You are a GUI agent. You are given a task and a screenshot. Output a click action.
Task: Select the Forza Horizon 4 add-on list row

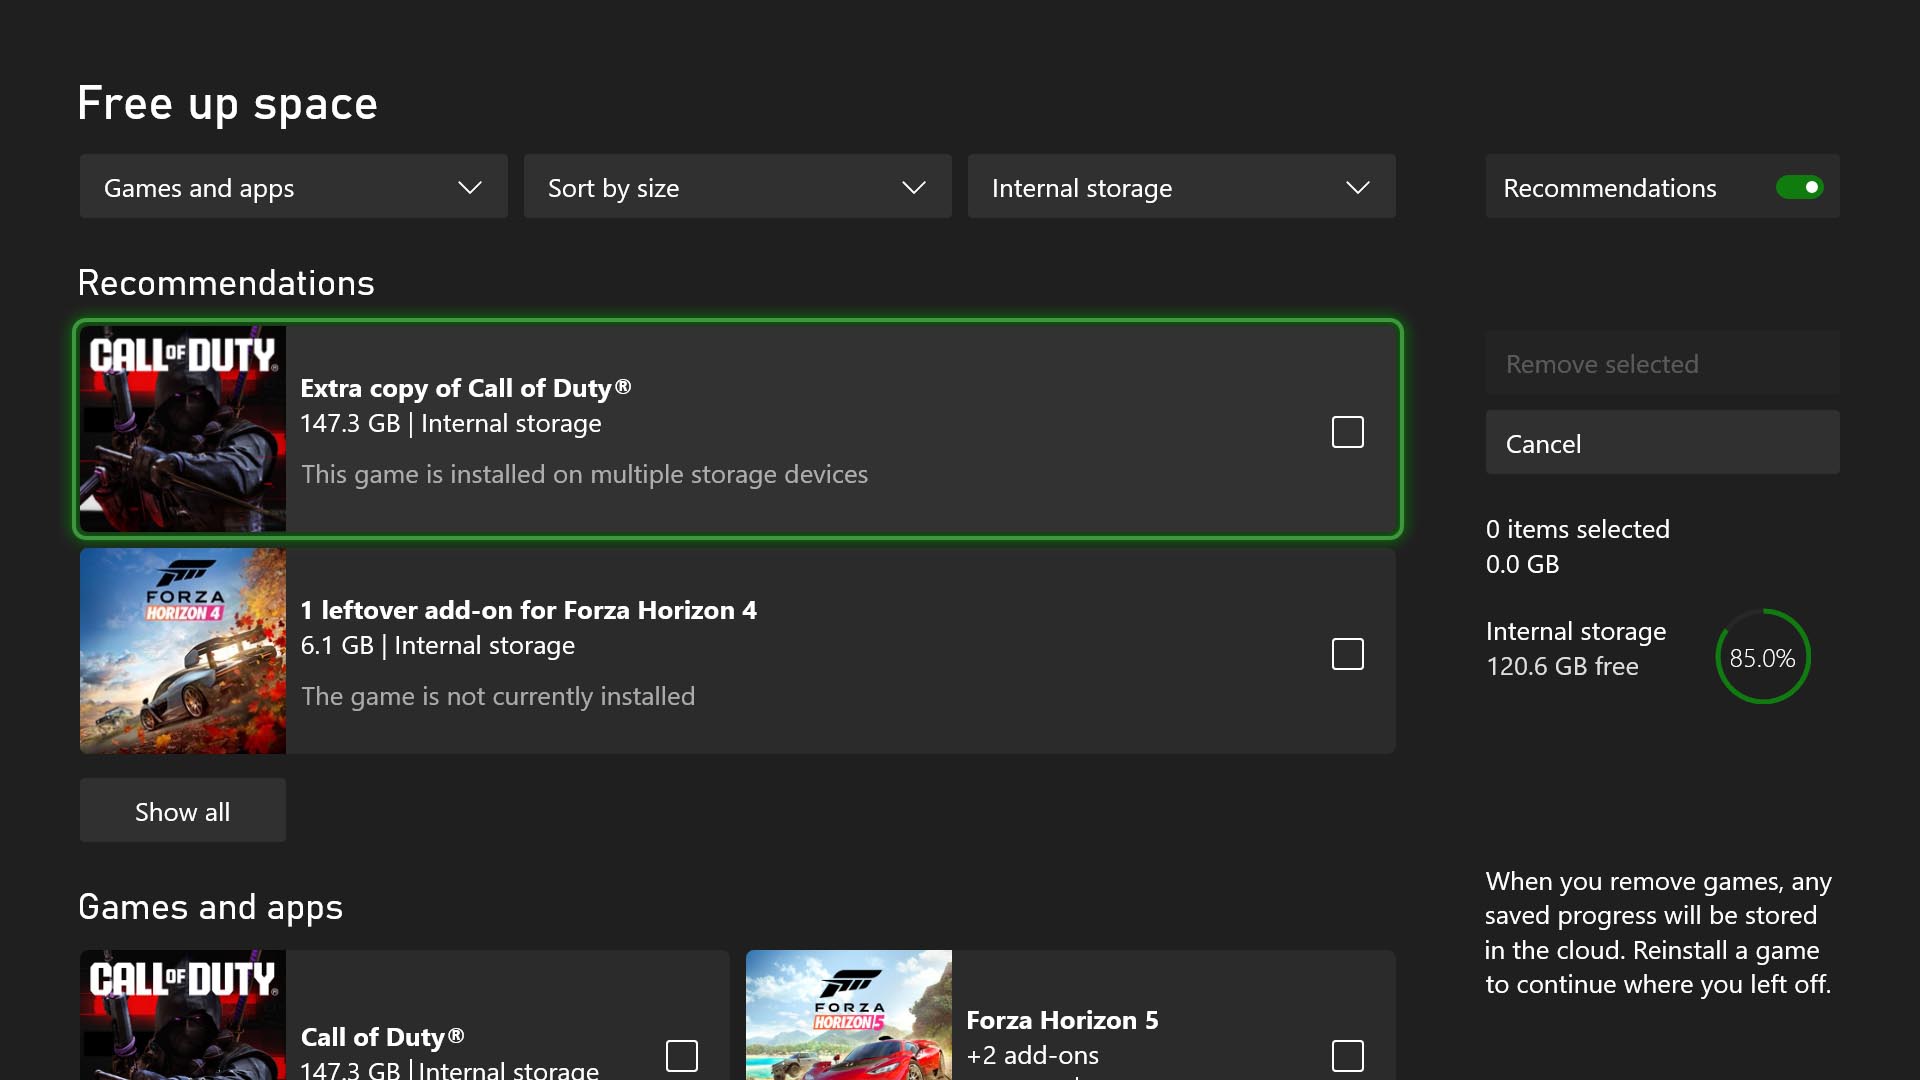740,651
